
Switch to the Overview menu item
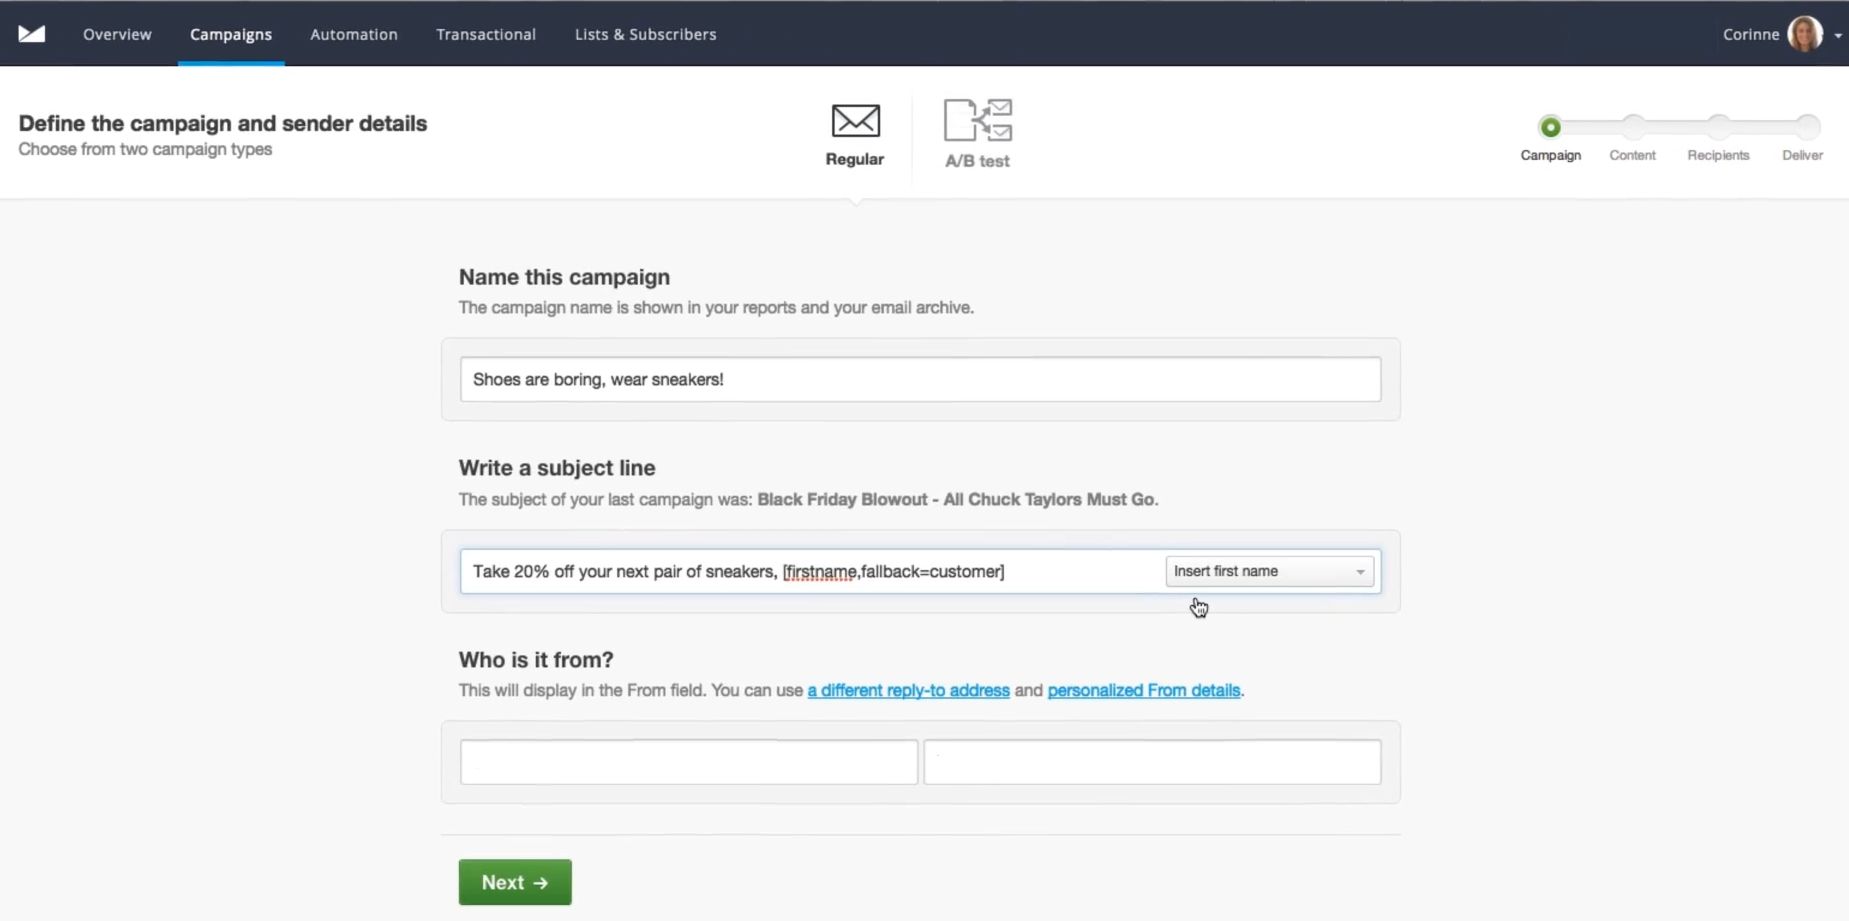tap(117, 33)
